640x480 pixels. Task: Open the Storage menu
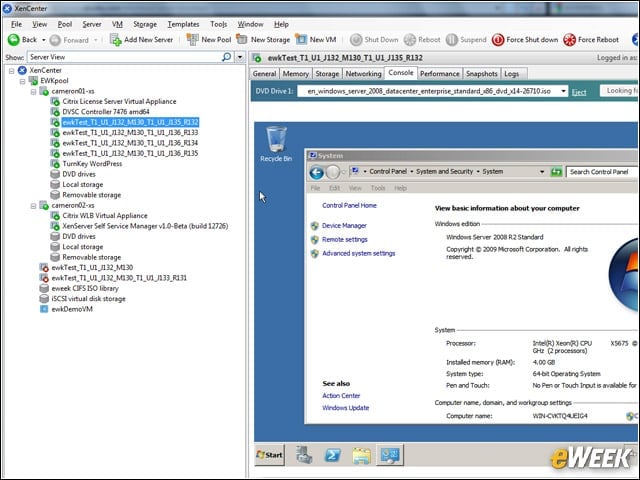[145, 24]
